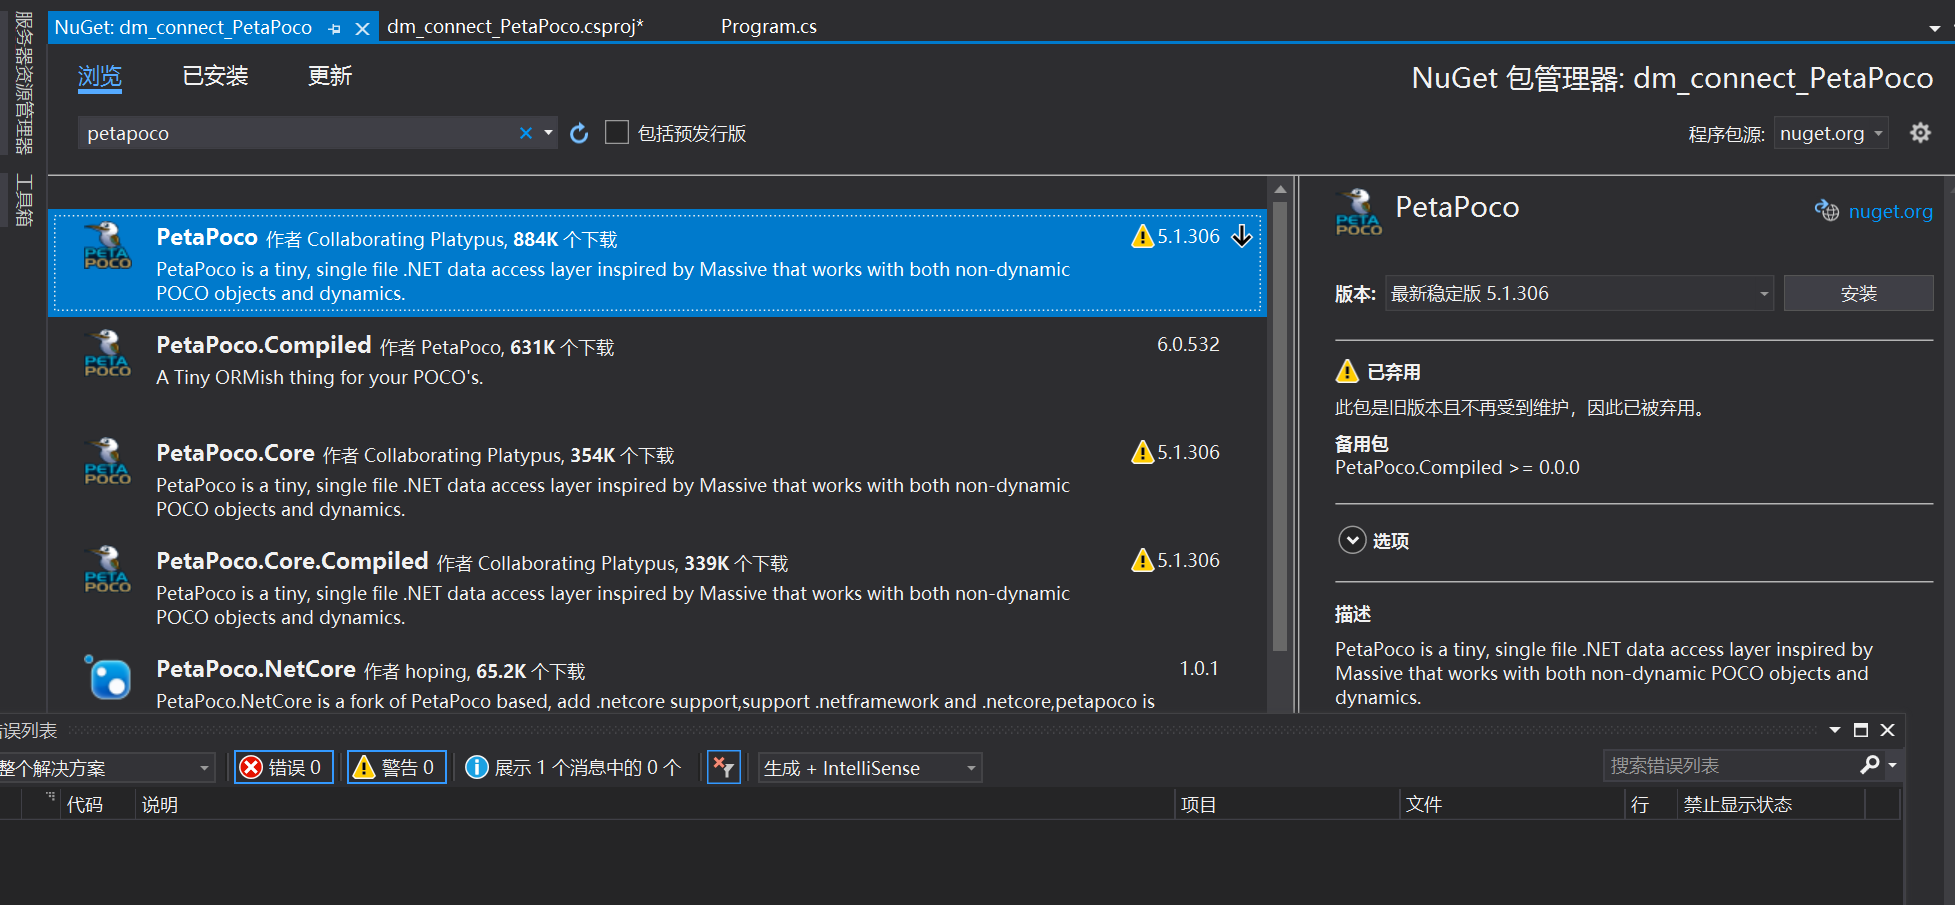This screenshot has width=1955, height=905.
Task: Open the search history dropdown arrow
Action: (x=548, y=133)
